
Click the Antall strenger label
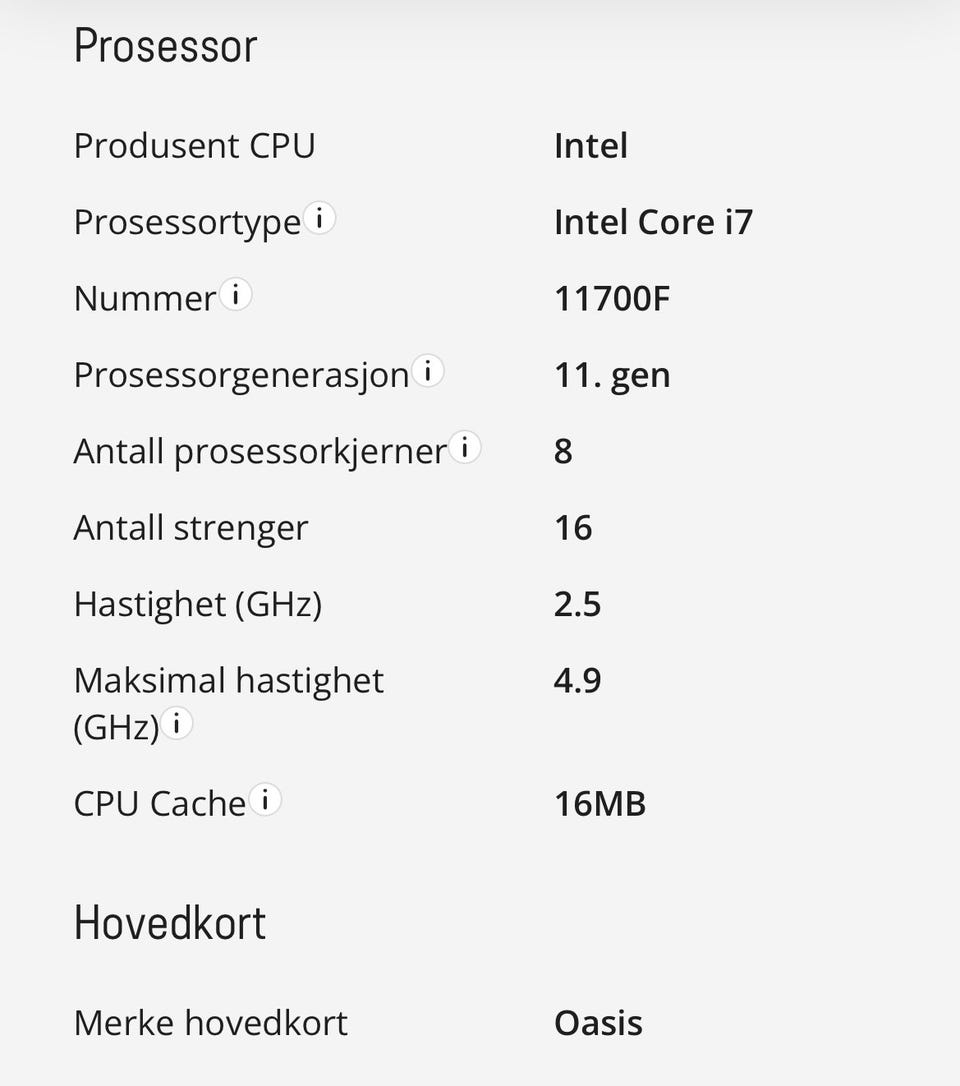click(191, 528)
